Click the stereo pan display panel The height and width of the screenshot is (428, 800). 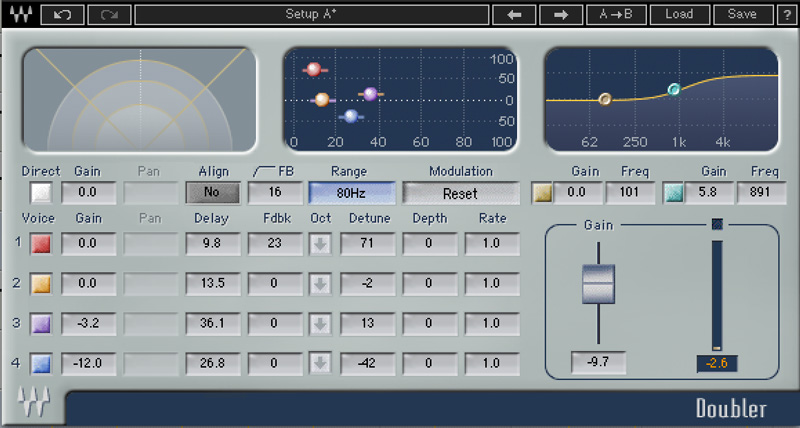coord(140,99)
